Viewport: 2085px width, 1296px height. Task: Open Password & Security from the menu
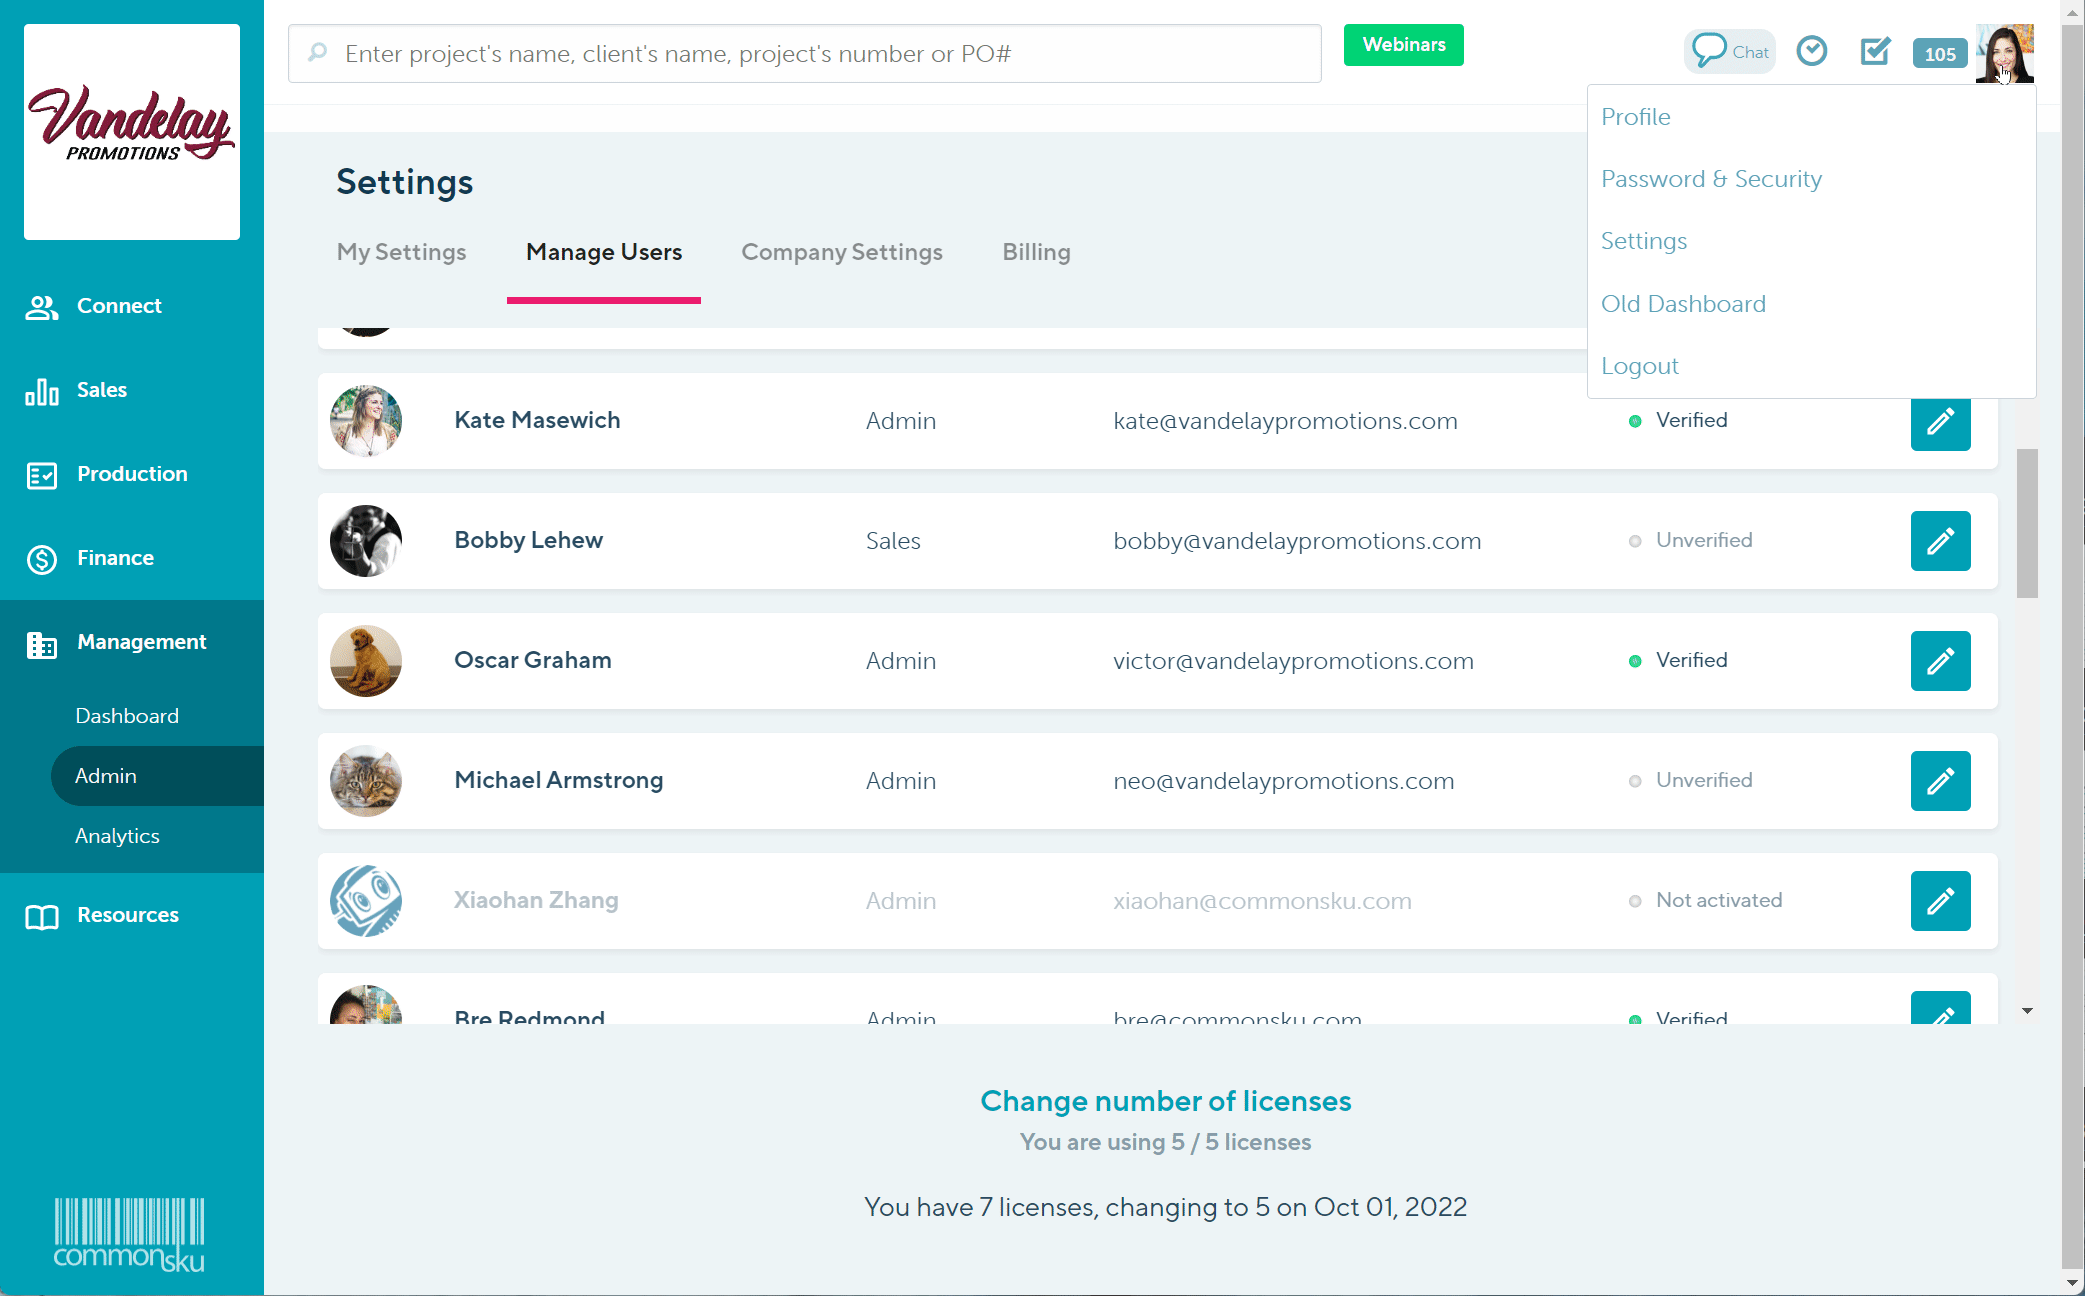(1712, 178)
